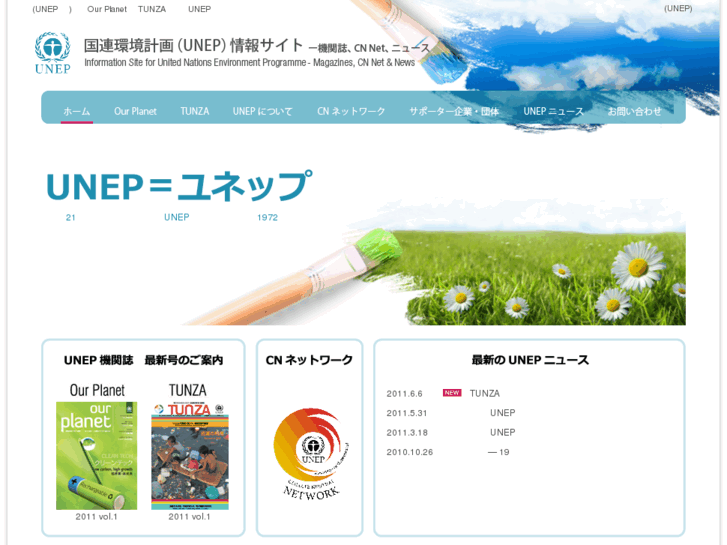Click the NEW badge beside 2011.6.6

(452, 393)
